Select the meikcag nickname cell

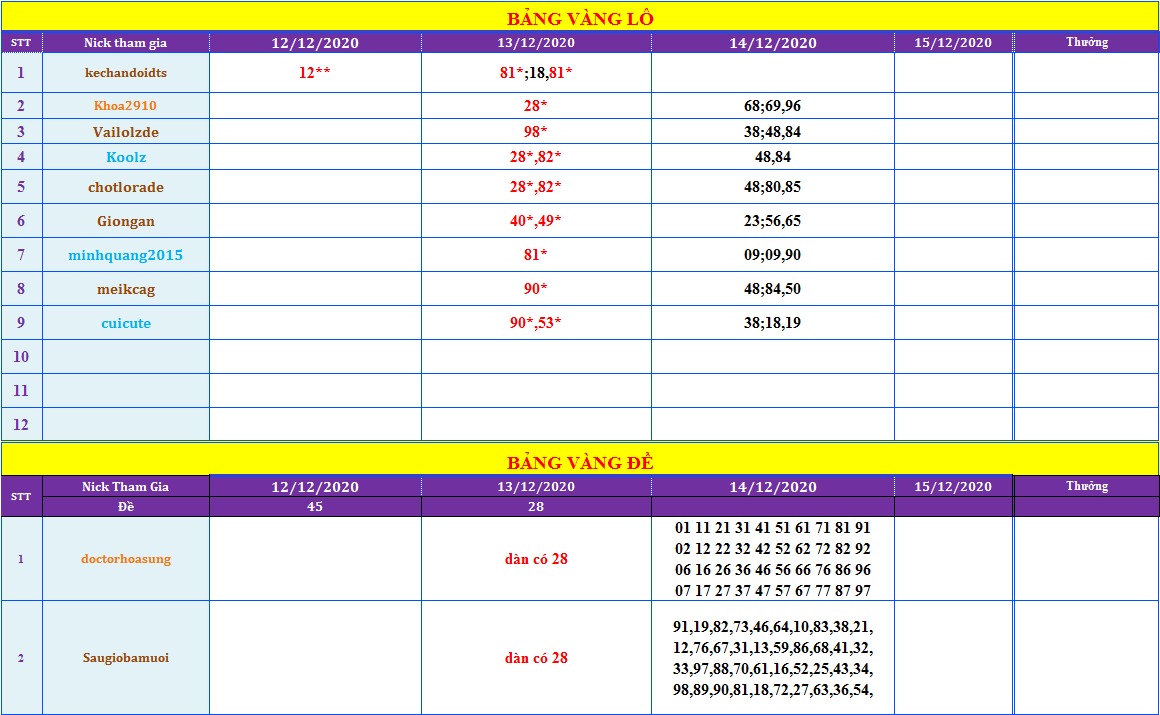[x=126, y=289]
